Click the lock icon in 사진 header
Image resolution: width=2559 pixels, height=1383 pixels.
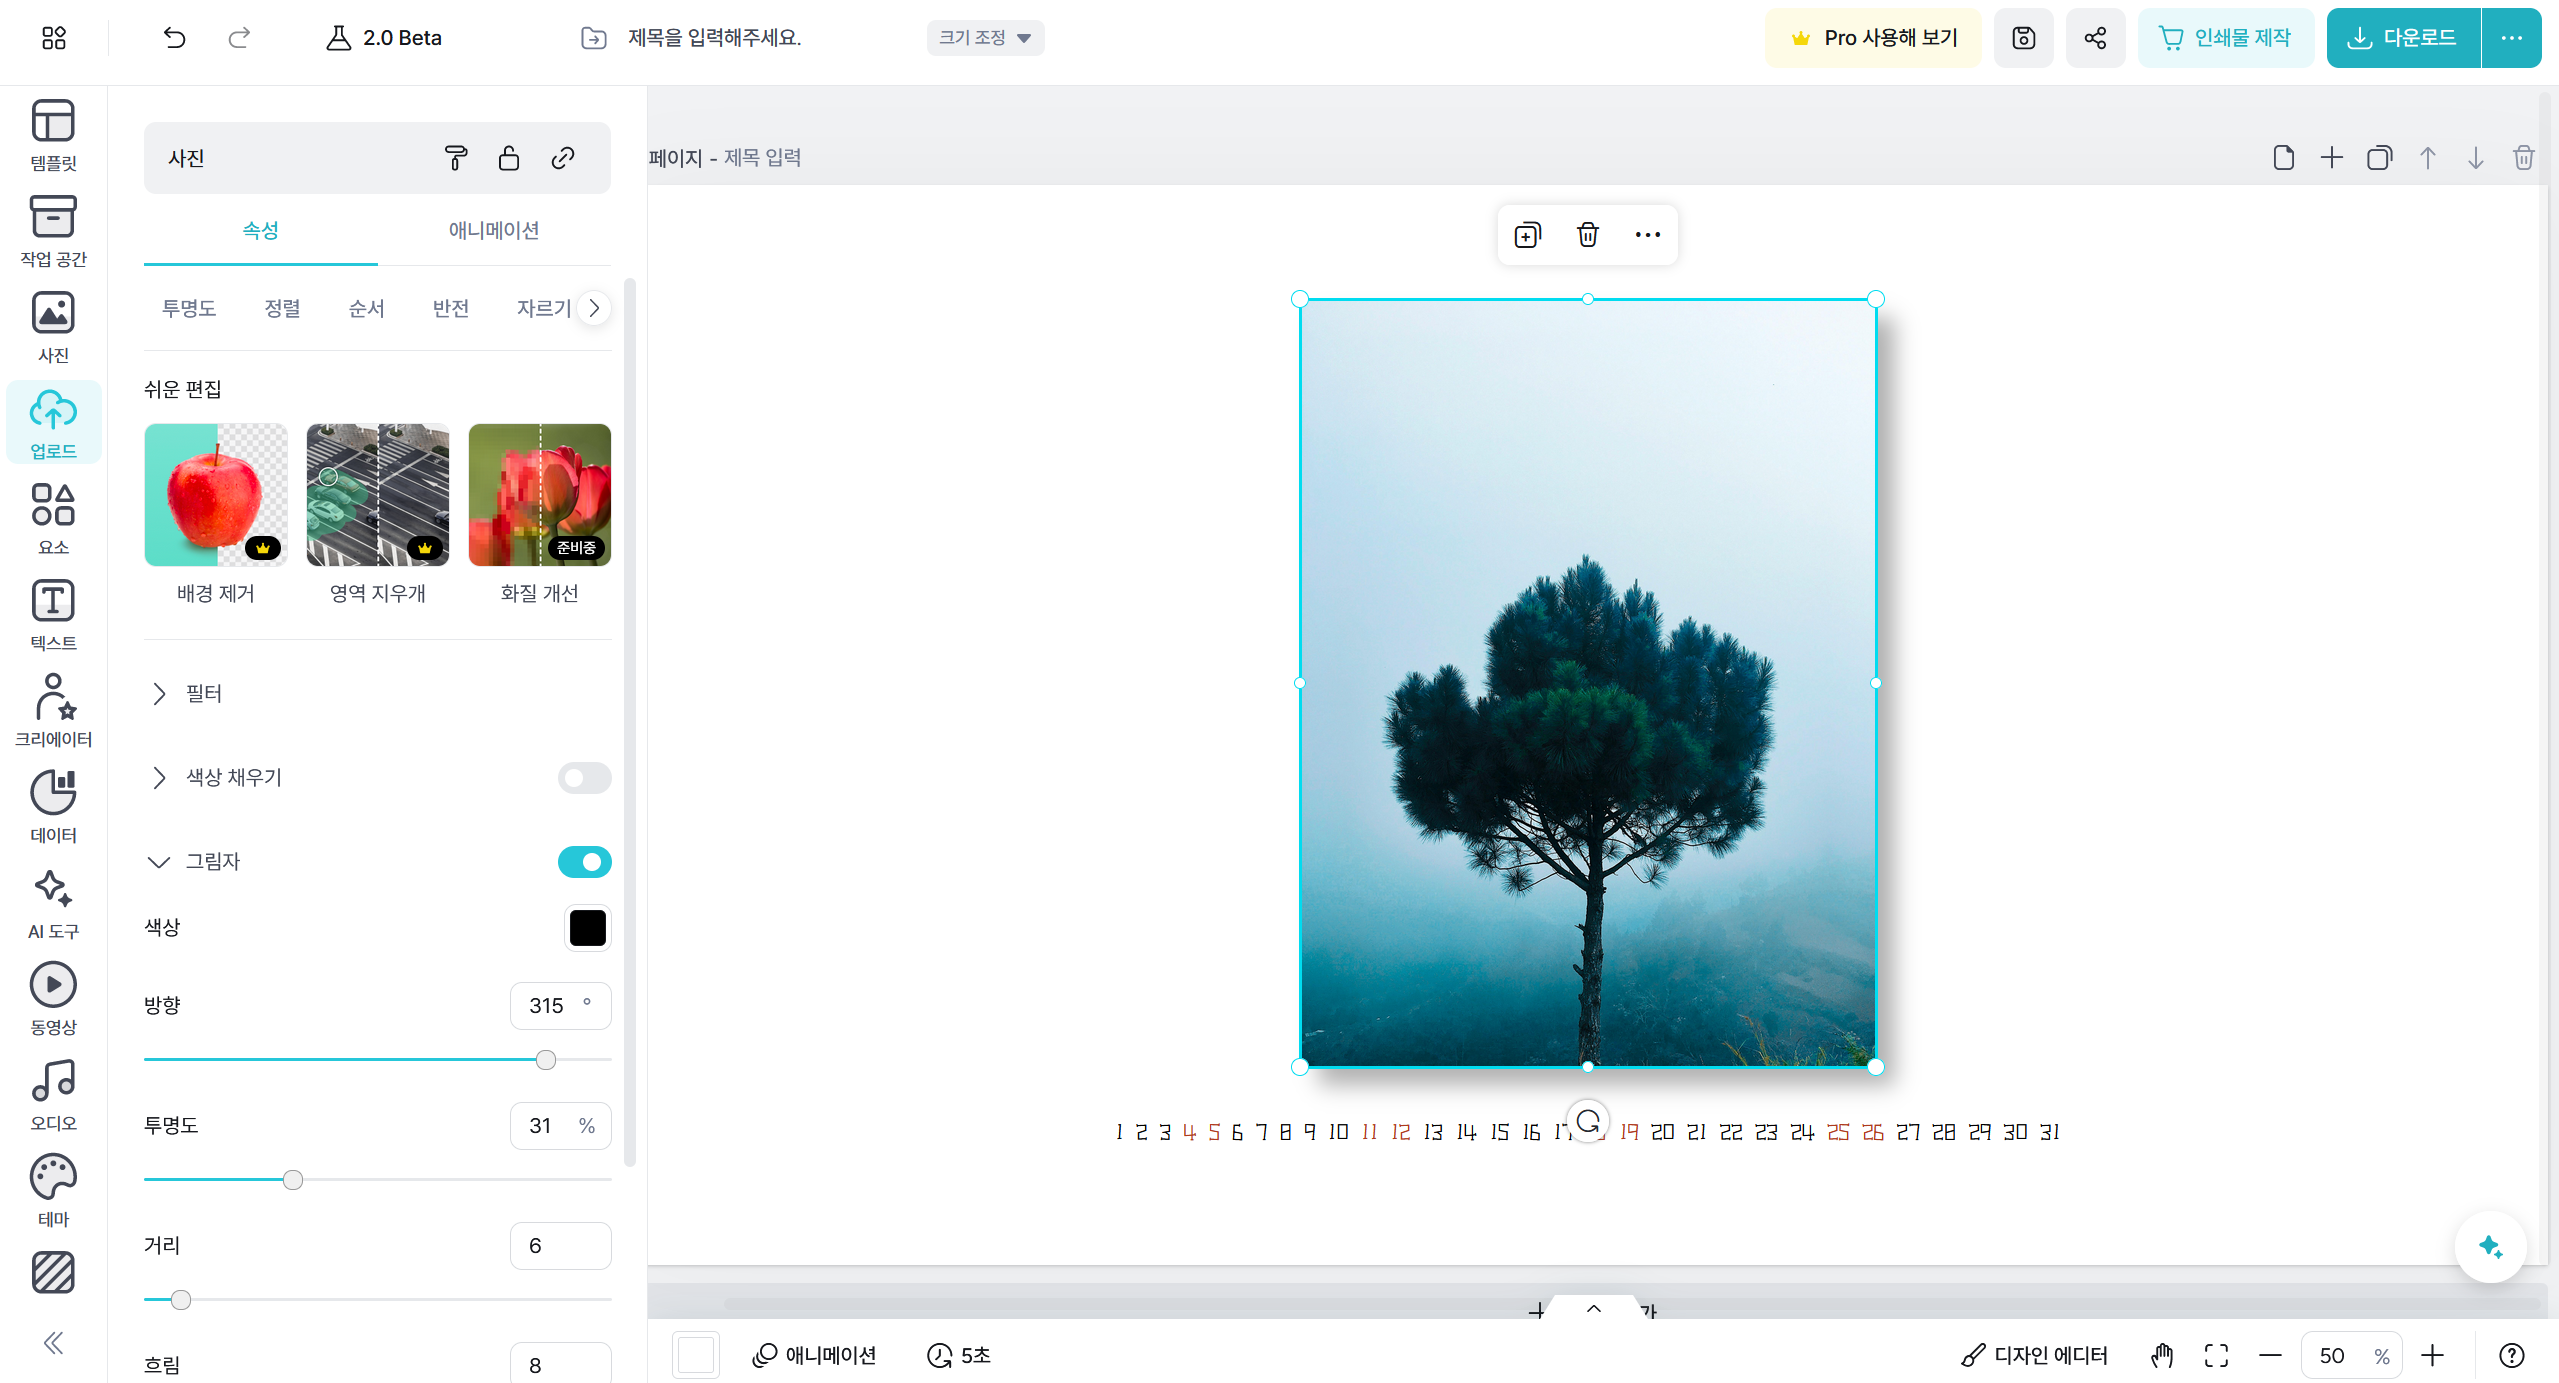(509, 158)
